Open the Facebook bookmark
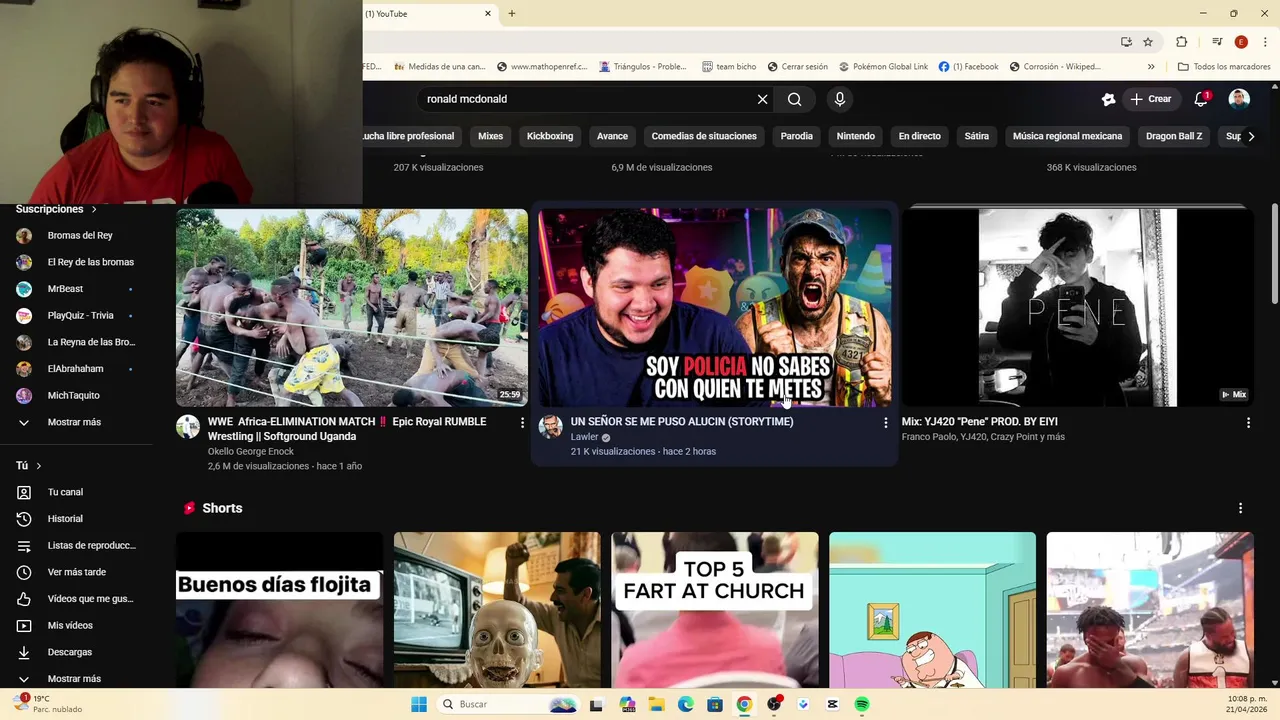Viewport: 1280px width, 720px height. 968,67
